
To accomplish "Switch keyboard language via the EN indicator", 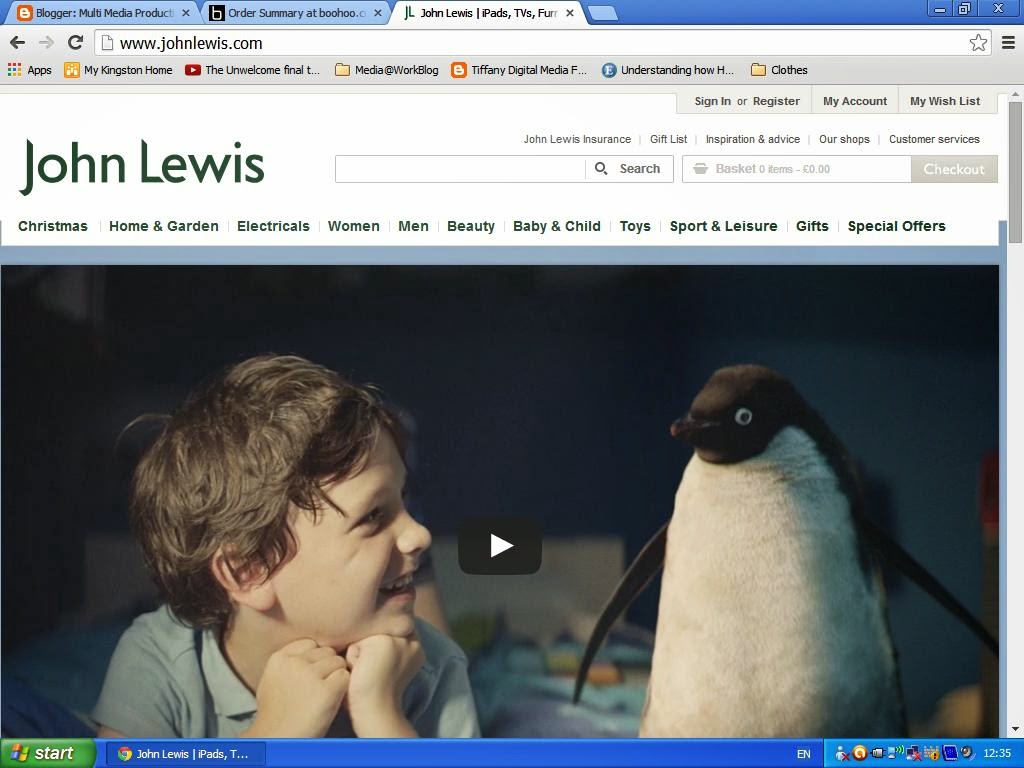I will (802, 753).
